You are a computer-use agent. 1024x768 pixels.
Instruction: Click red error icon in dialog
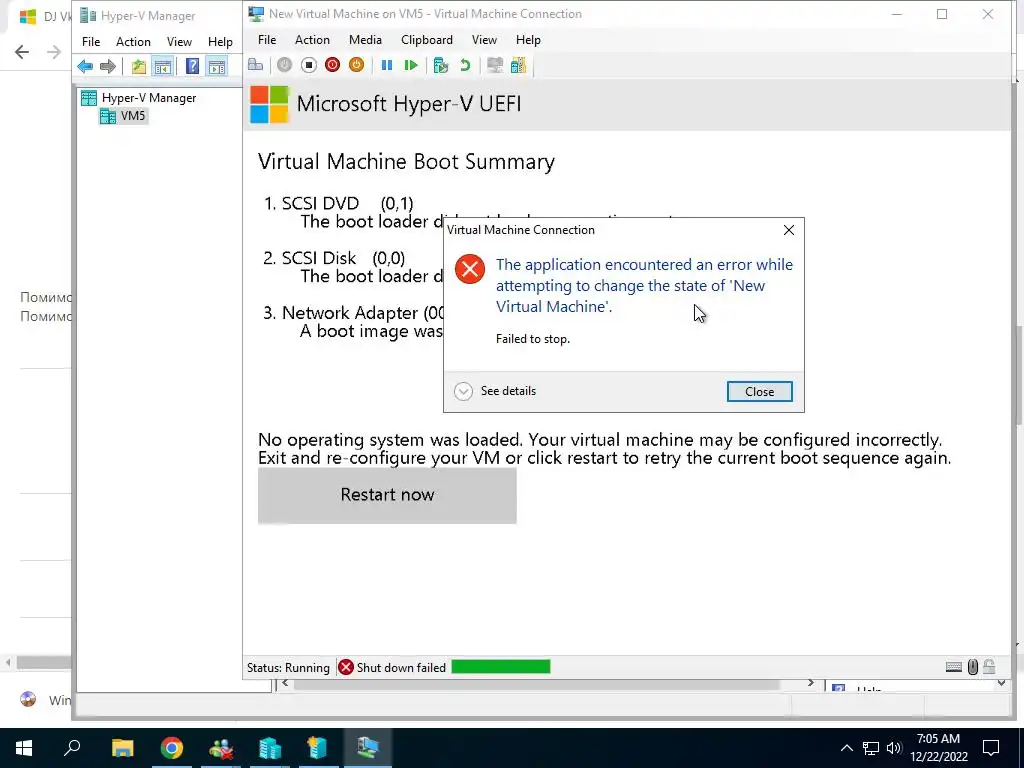(470, 269)
